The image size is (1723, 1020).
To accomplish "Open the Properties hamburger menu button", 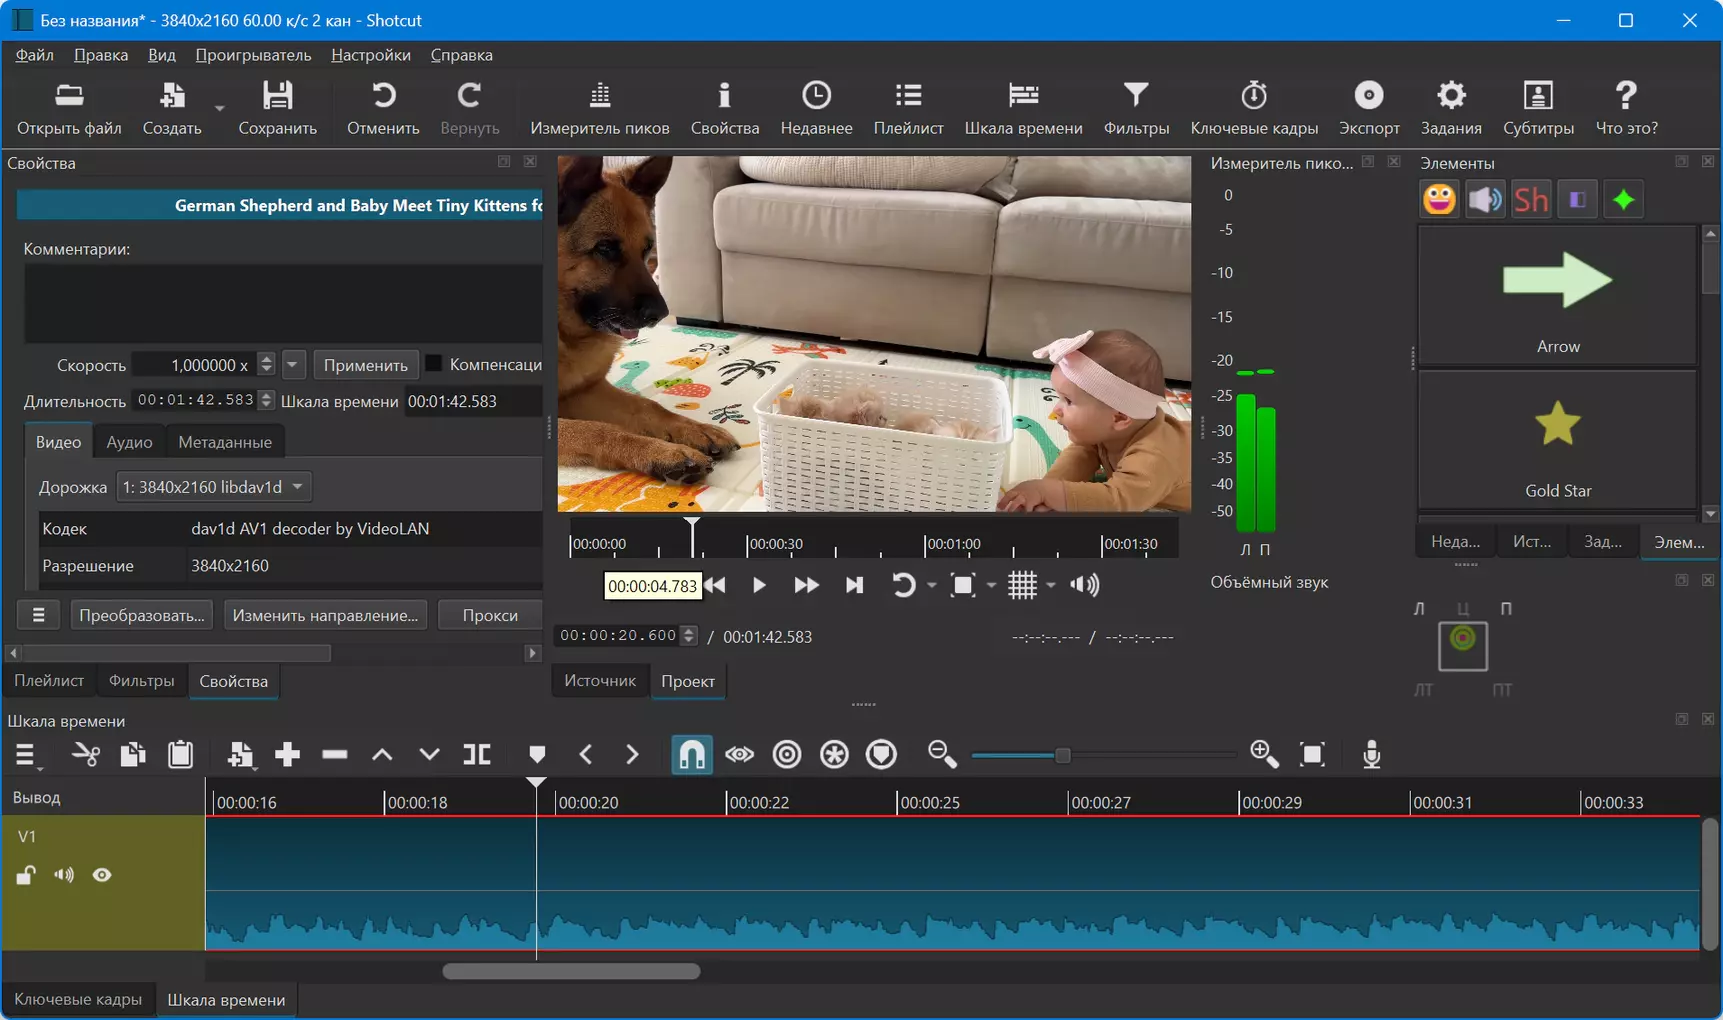I will 38,615.
